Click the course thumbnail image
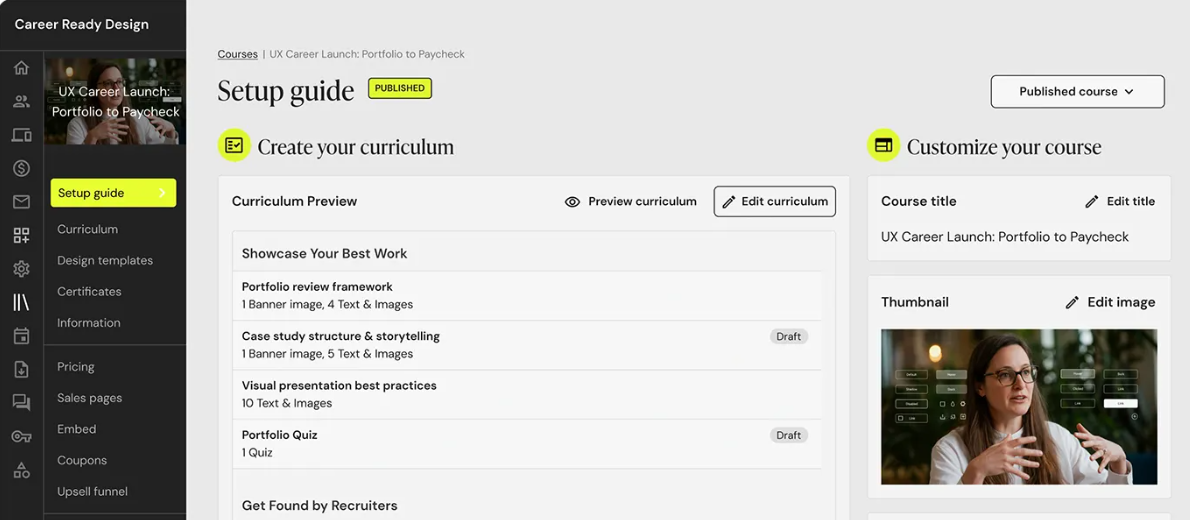The height and width of the screenshot is (520, 1190). pos(1018,407)
